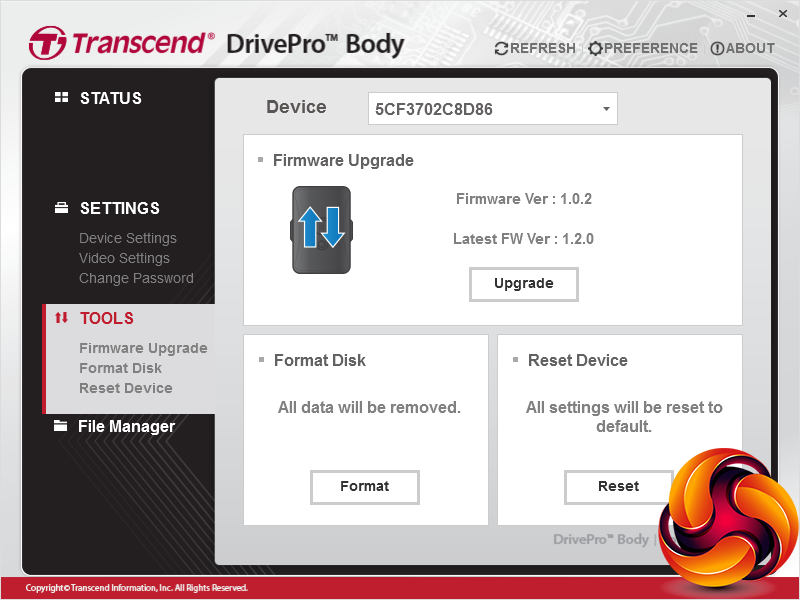Click 'All data will be removed.' text
Image resolution: width=800 pixels, height=600 pixels.
(x=369, y=407)
